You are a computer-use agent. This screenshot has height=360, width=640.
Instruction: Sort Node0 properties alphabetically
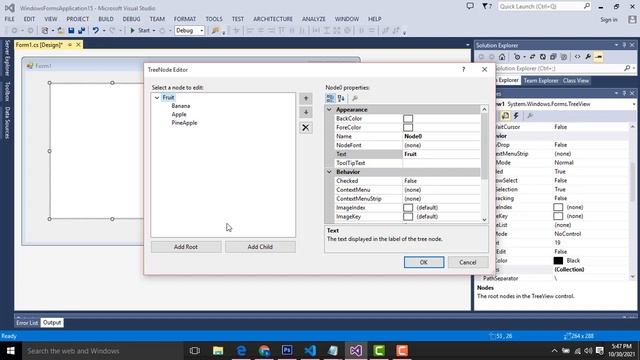pos(341,98)
